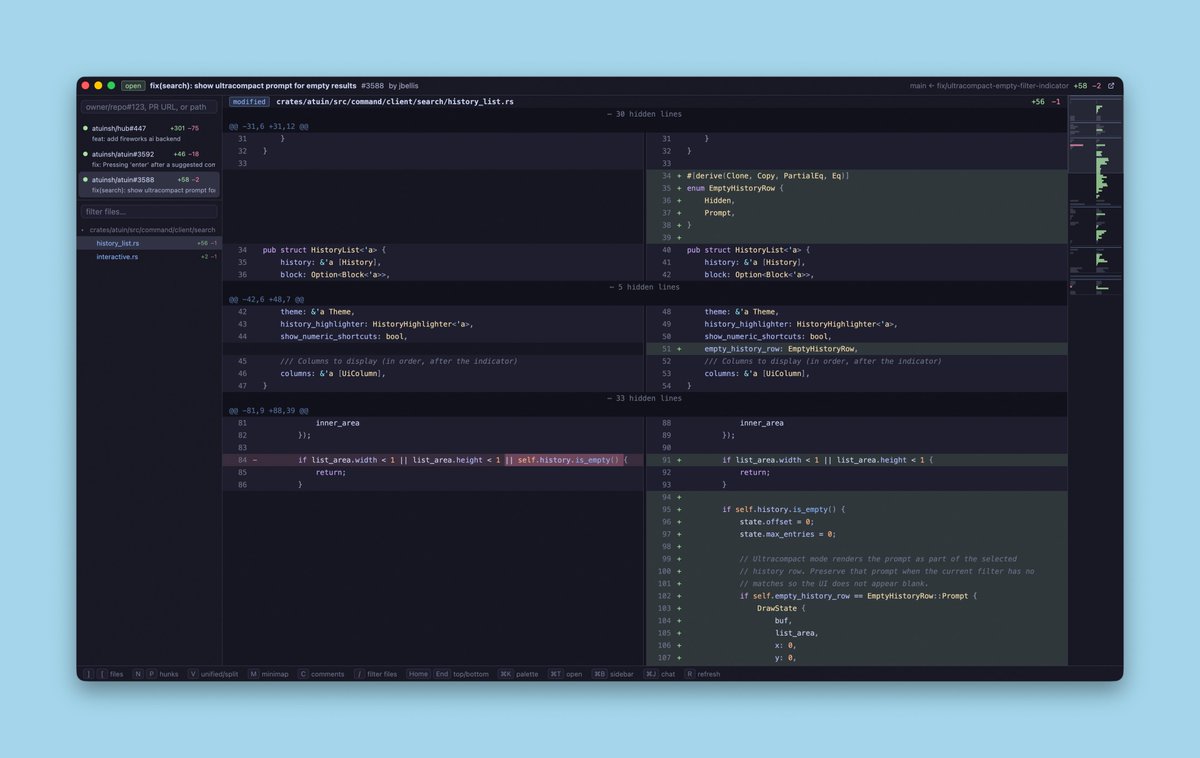
Task: Click line 103 'DrawState {'
Action: [x=856, y=608]
